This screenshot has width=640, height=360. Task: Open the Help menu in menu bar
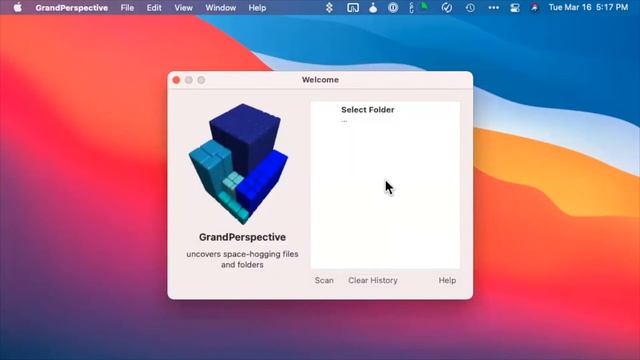click(257, 8)
